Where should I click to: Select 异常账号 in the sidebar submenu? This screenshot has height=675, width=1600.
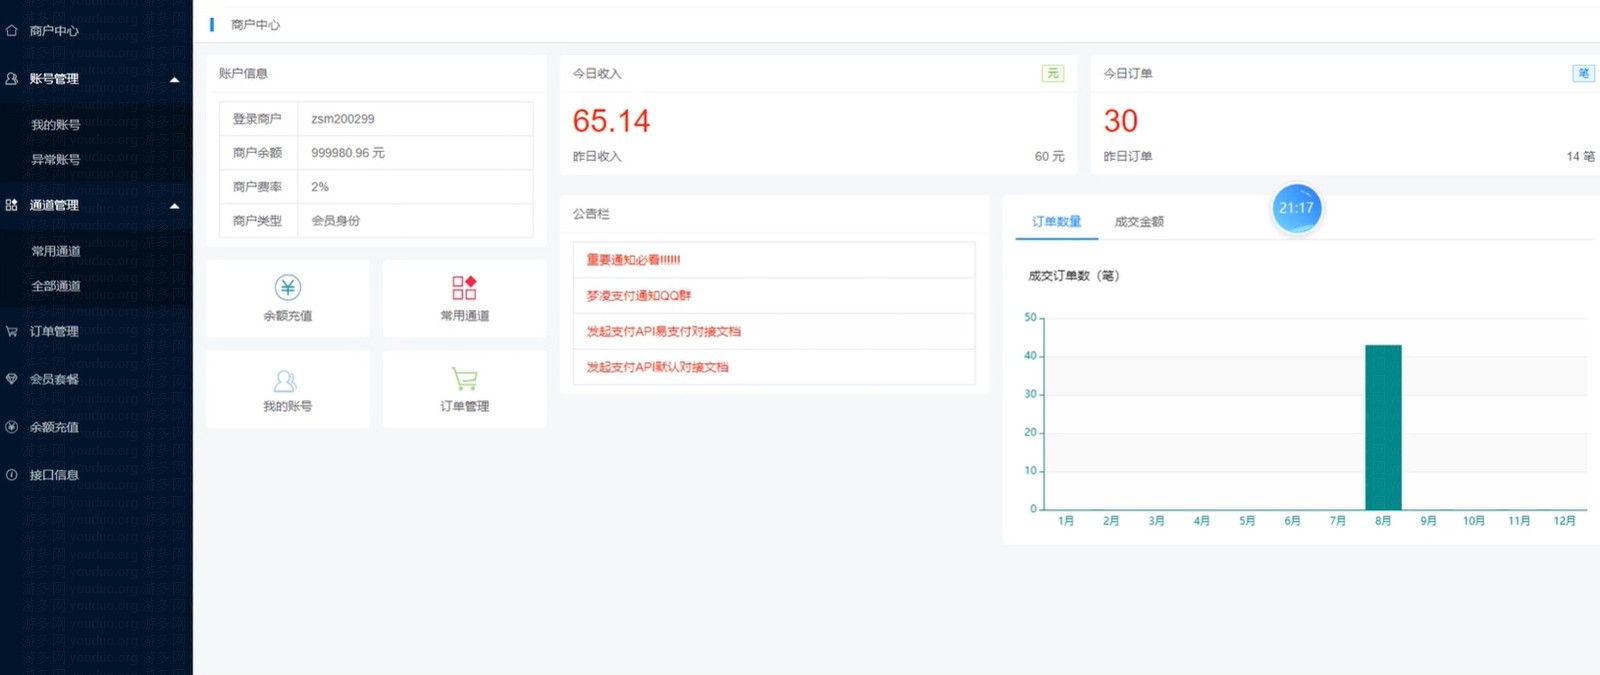[56, 160]
